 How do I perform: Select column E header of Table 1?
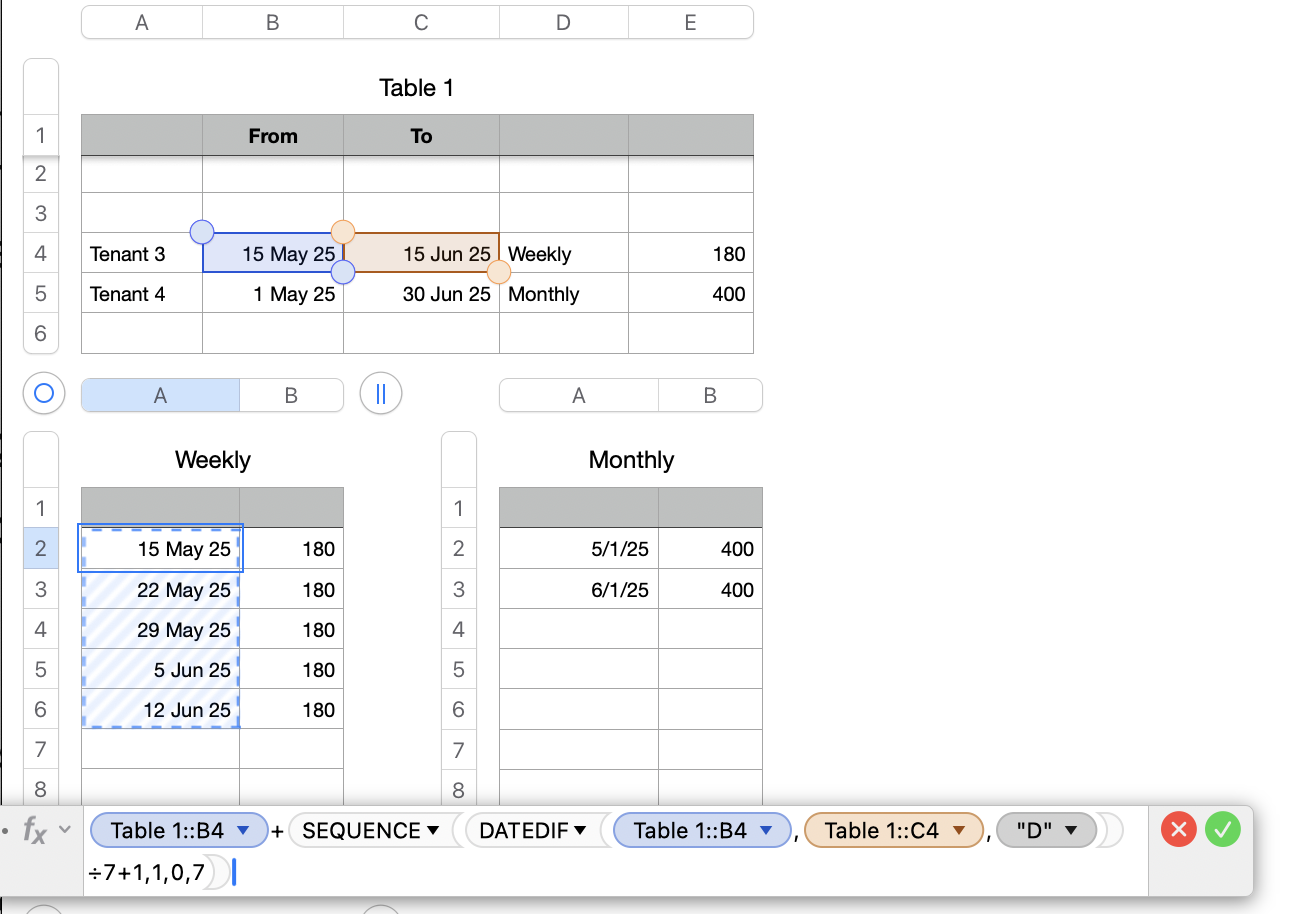(x=691, y=22)
